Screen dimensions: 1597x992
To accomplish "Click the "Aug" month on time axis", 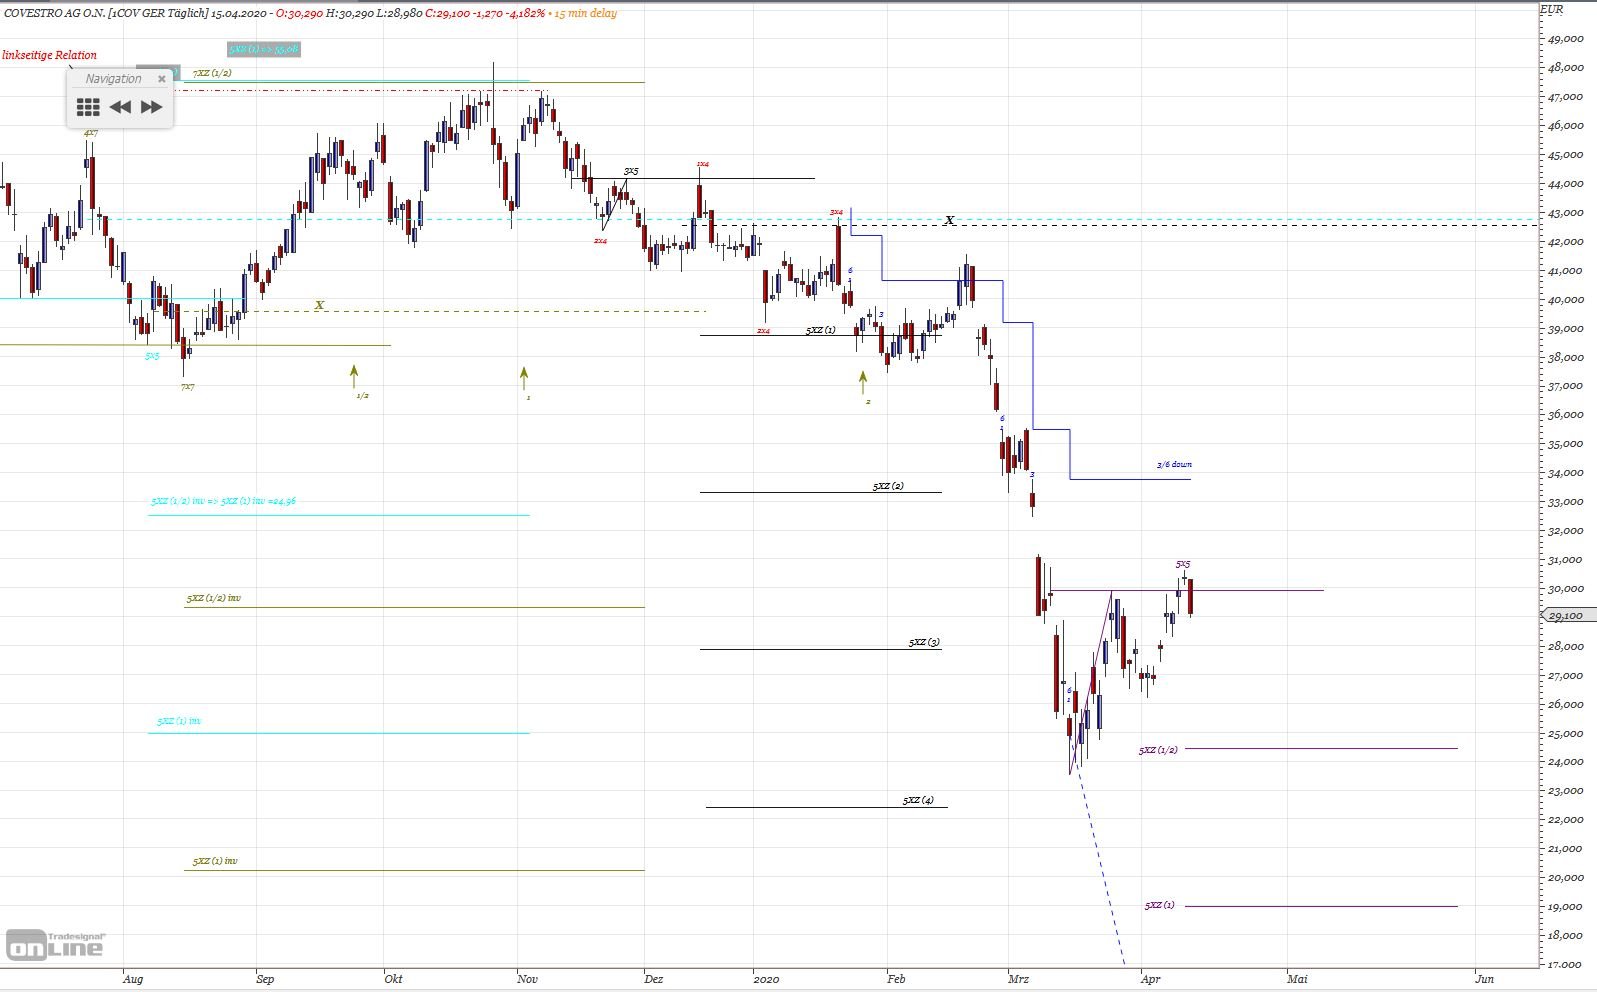I will click(132, 979).
